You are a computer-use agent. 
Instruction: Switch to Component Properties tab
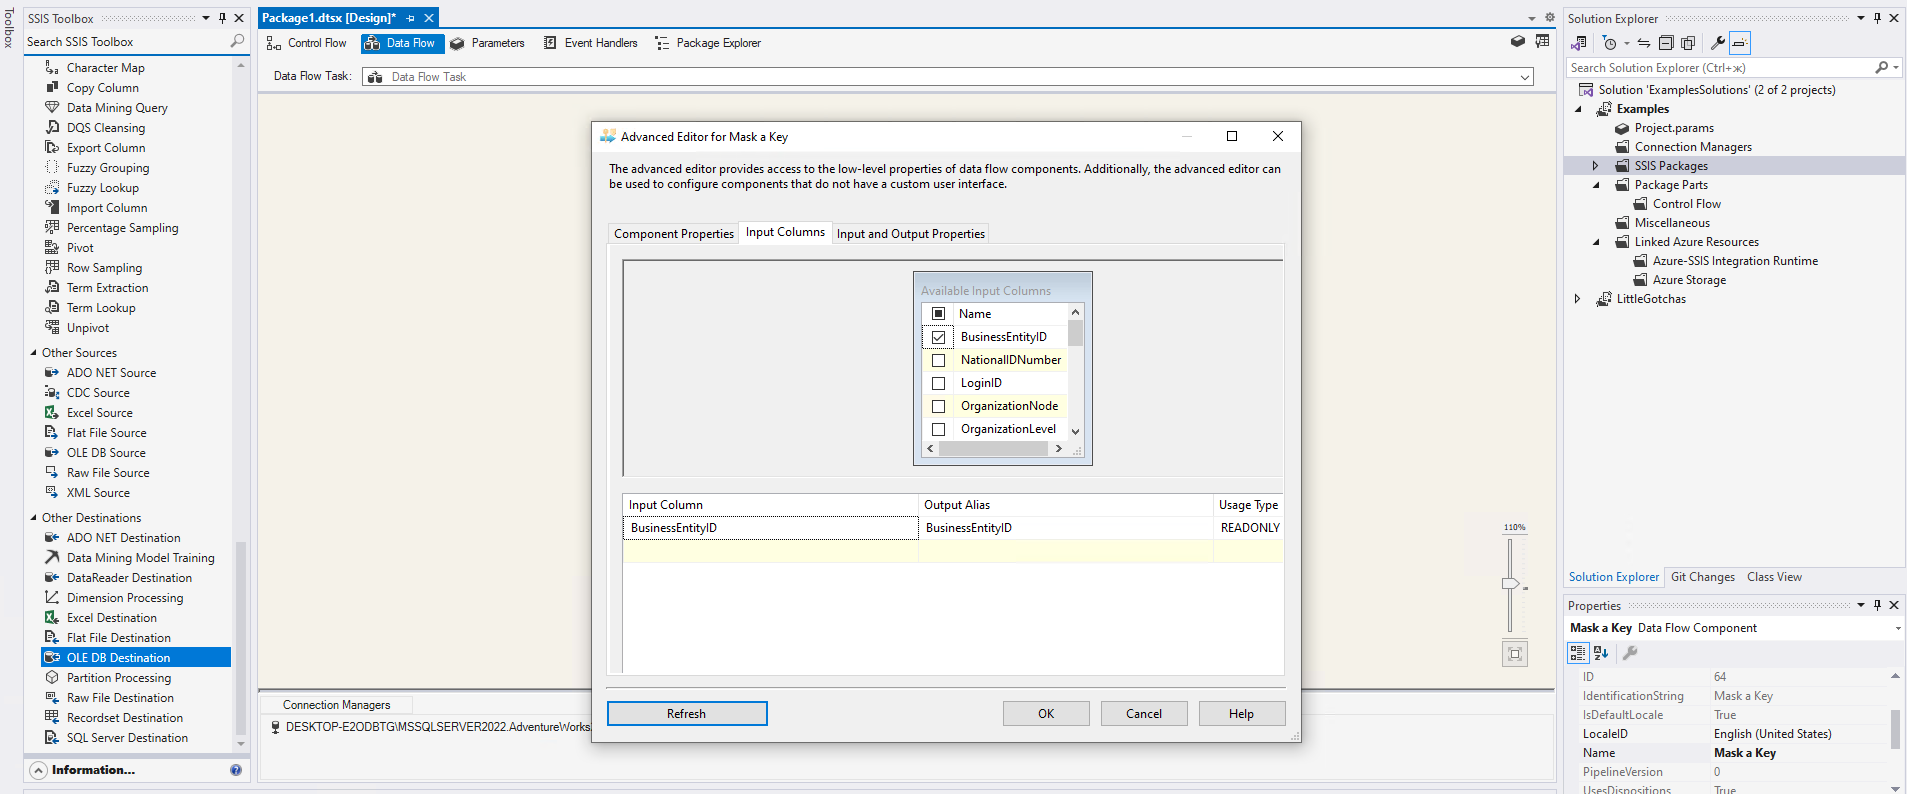[x=673, y=234]
